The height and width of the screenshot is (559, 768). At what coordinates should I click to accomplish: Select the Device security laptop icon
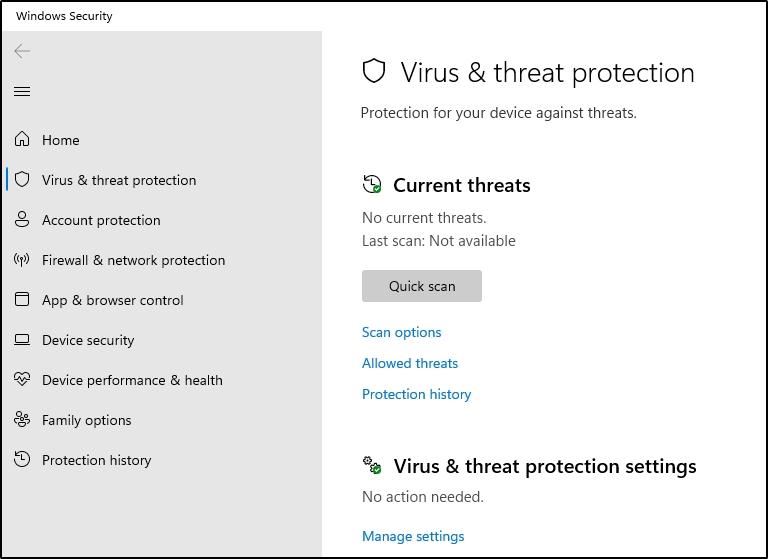click(x=22, y=340)
